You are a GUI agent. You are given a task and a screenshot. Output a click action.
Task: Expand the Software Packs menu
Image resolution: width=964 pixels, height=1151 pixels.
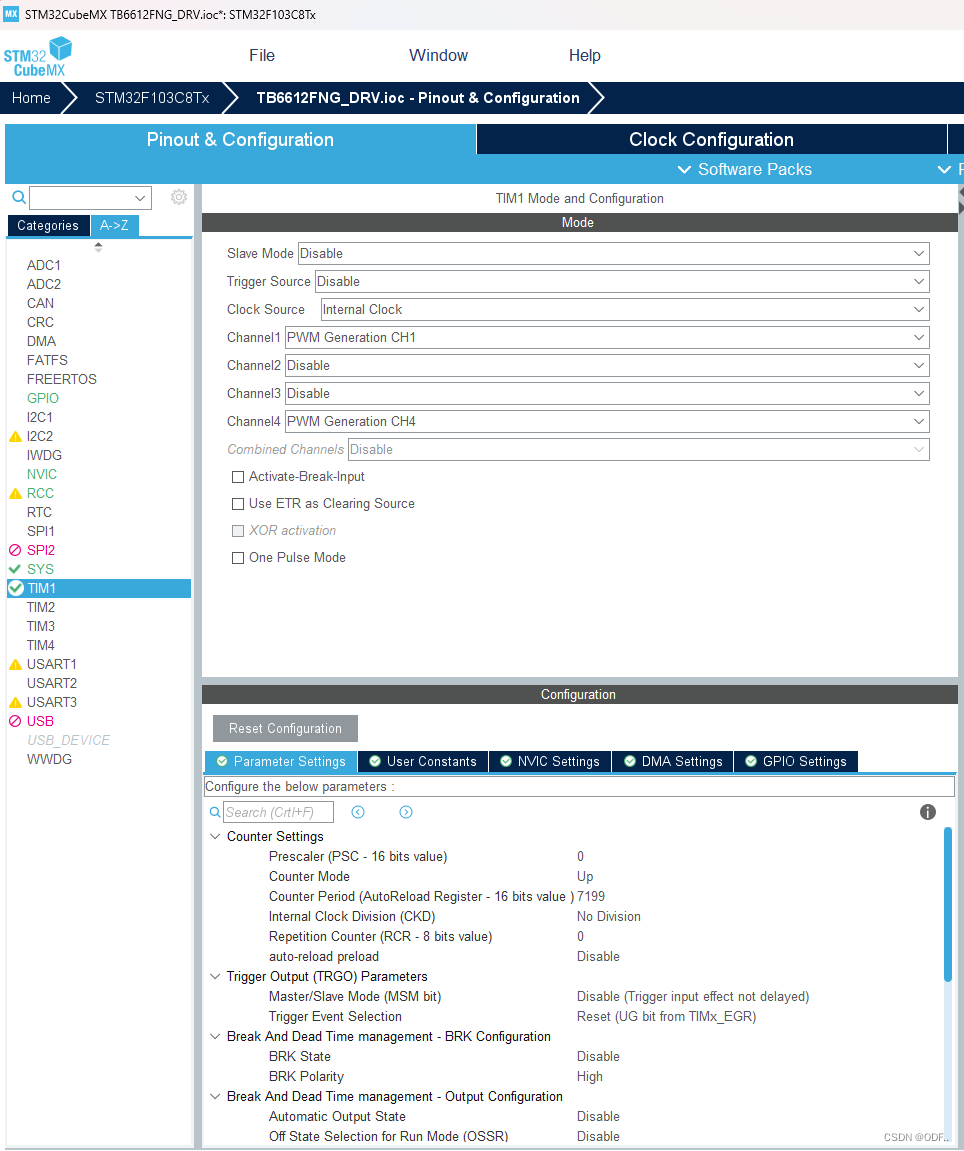744,170
